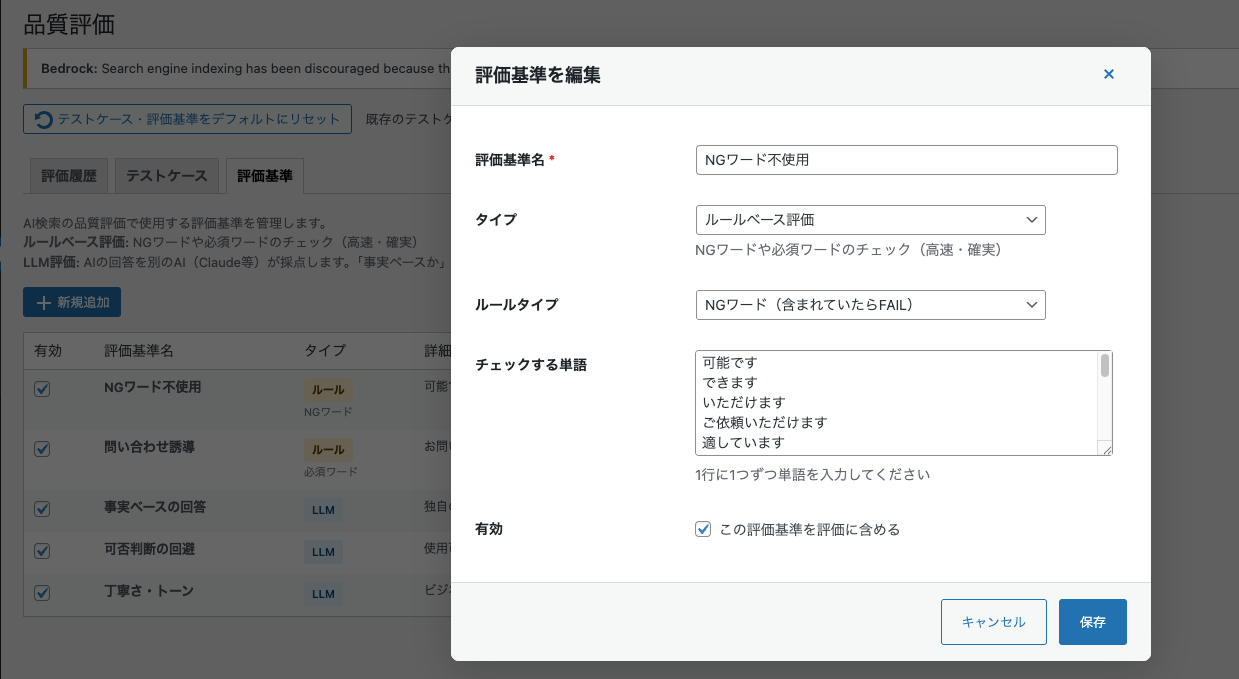Click the plus icon on 新規追加
The width and height of the screenshot is (1239, 679).
click(43, 302)
